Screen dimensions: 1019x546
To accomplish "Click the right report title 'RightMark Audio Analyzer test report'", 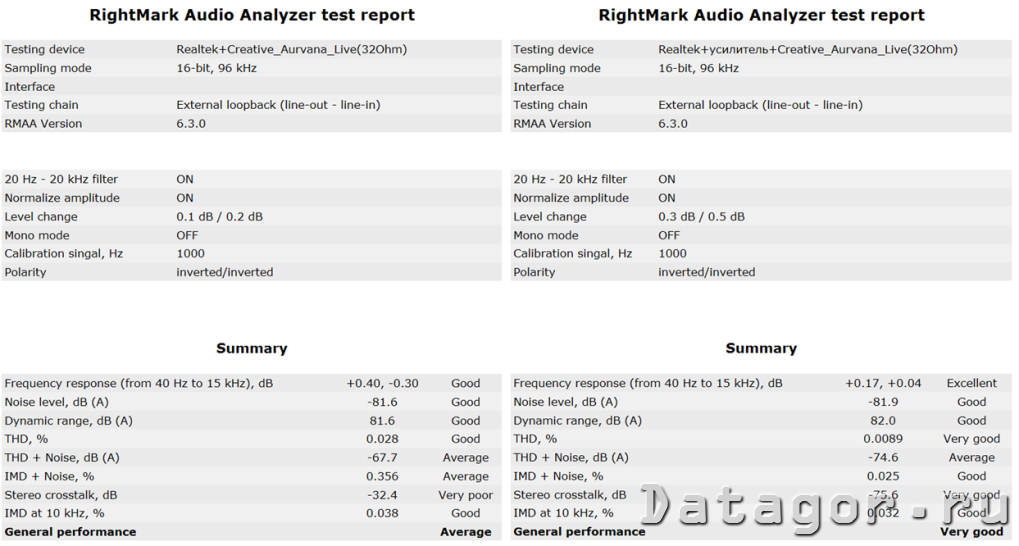I will (761, 15).
